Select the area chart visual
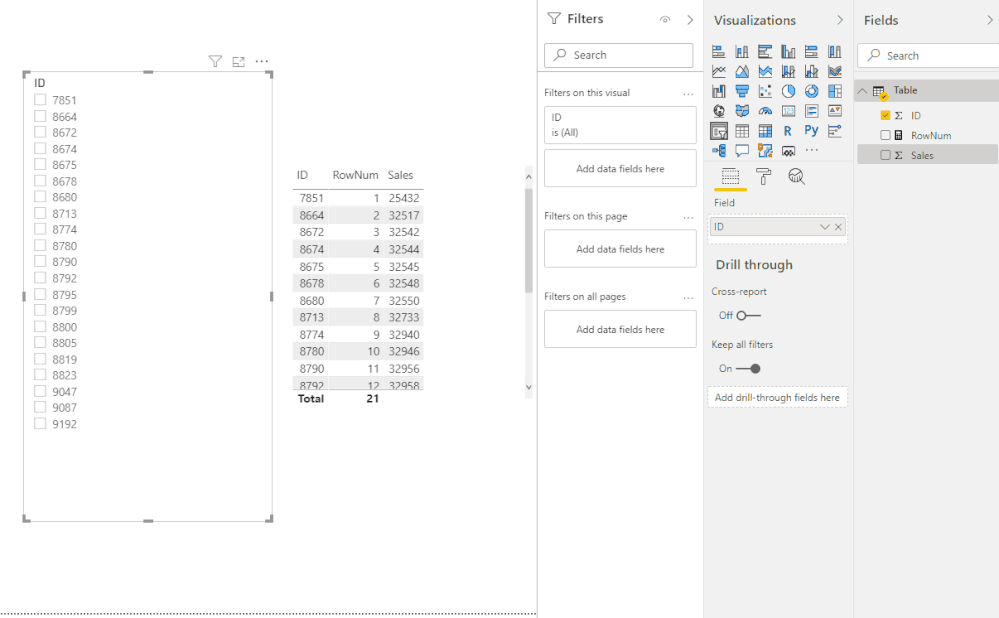This screenshot has height=618, width=999. 742,71
